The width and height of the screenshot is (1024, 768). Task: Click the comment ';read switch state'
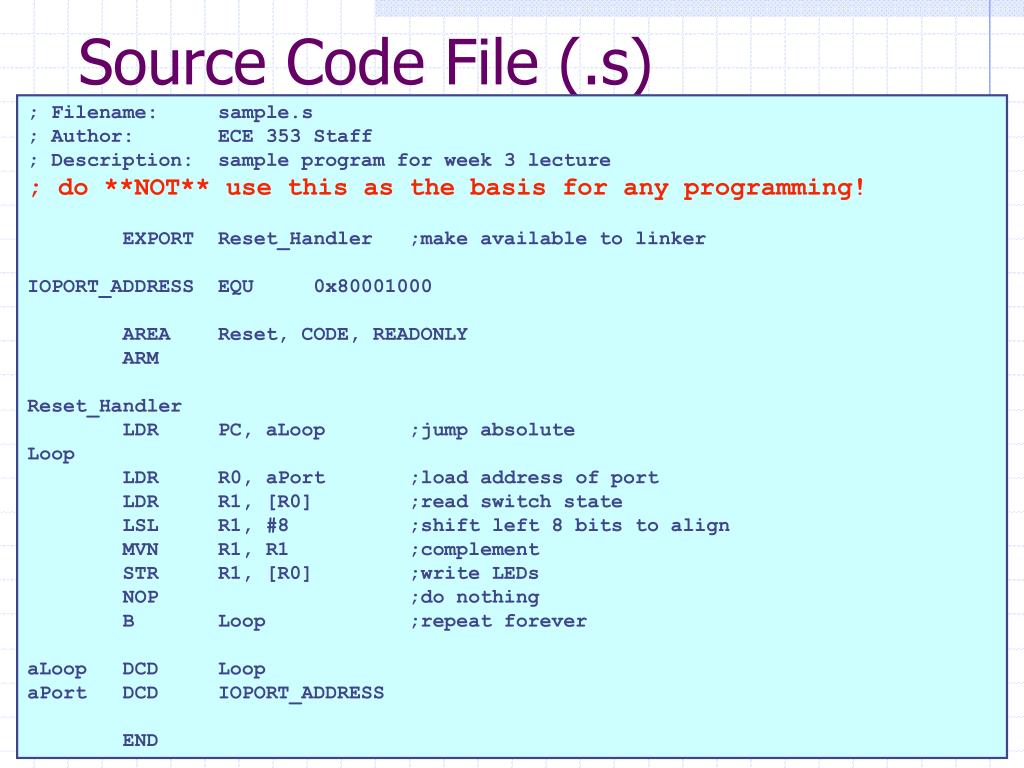click(516, 502)
